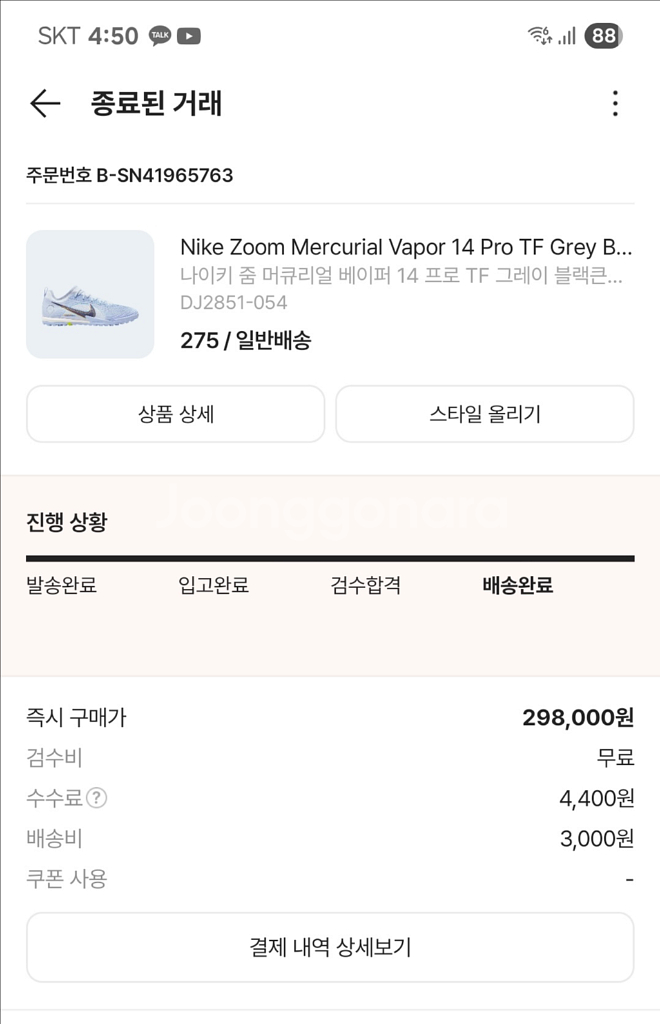Screen dimensions: 660x1024
Task: Tap the YouTube notification icon
Action: coord(189,36)
